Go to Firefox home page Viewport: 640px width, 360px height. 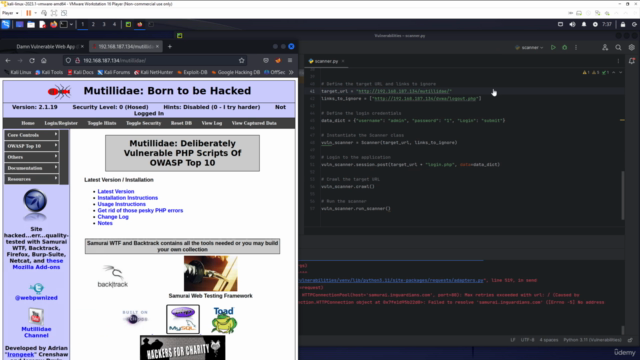(44, 60)
